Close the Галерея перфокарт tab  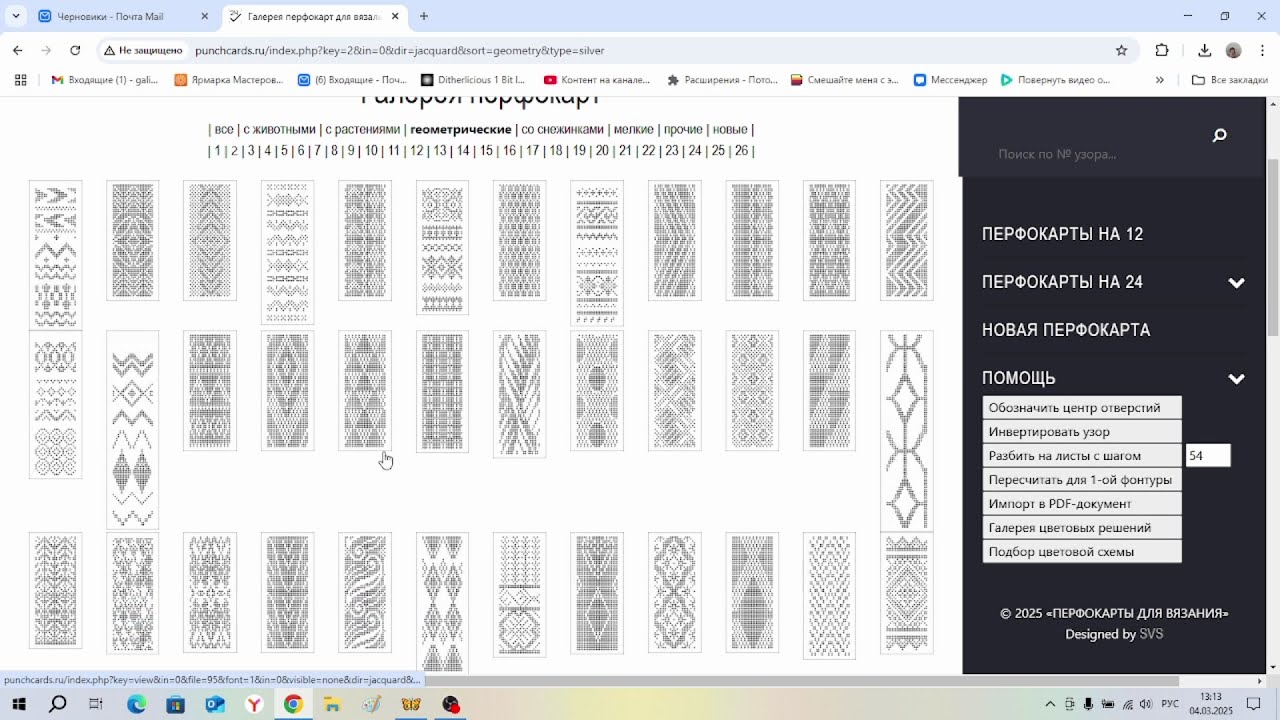(x=395, y=16)
